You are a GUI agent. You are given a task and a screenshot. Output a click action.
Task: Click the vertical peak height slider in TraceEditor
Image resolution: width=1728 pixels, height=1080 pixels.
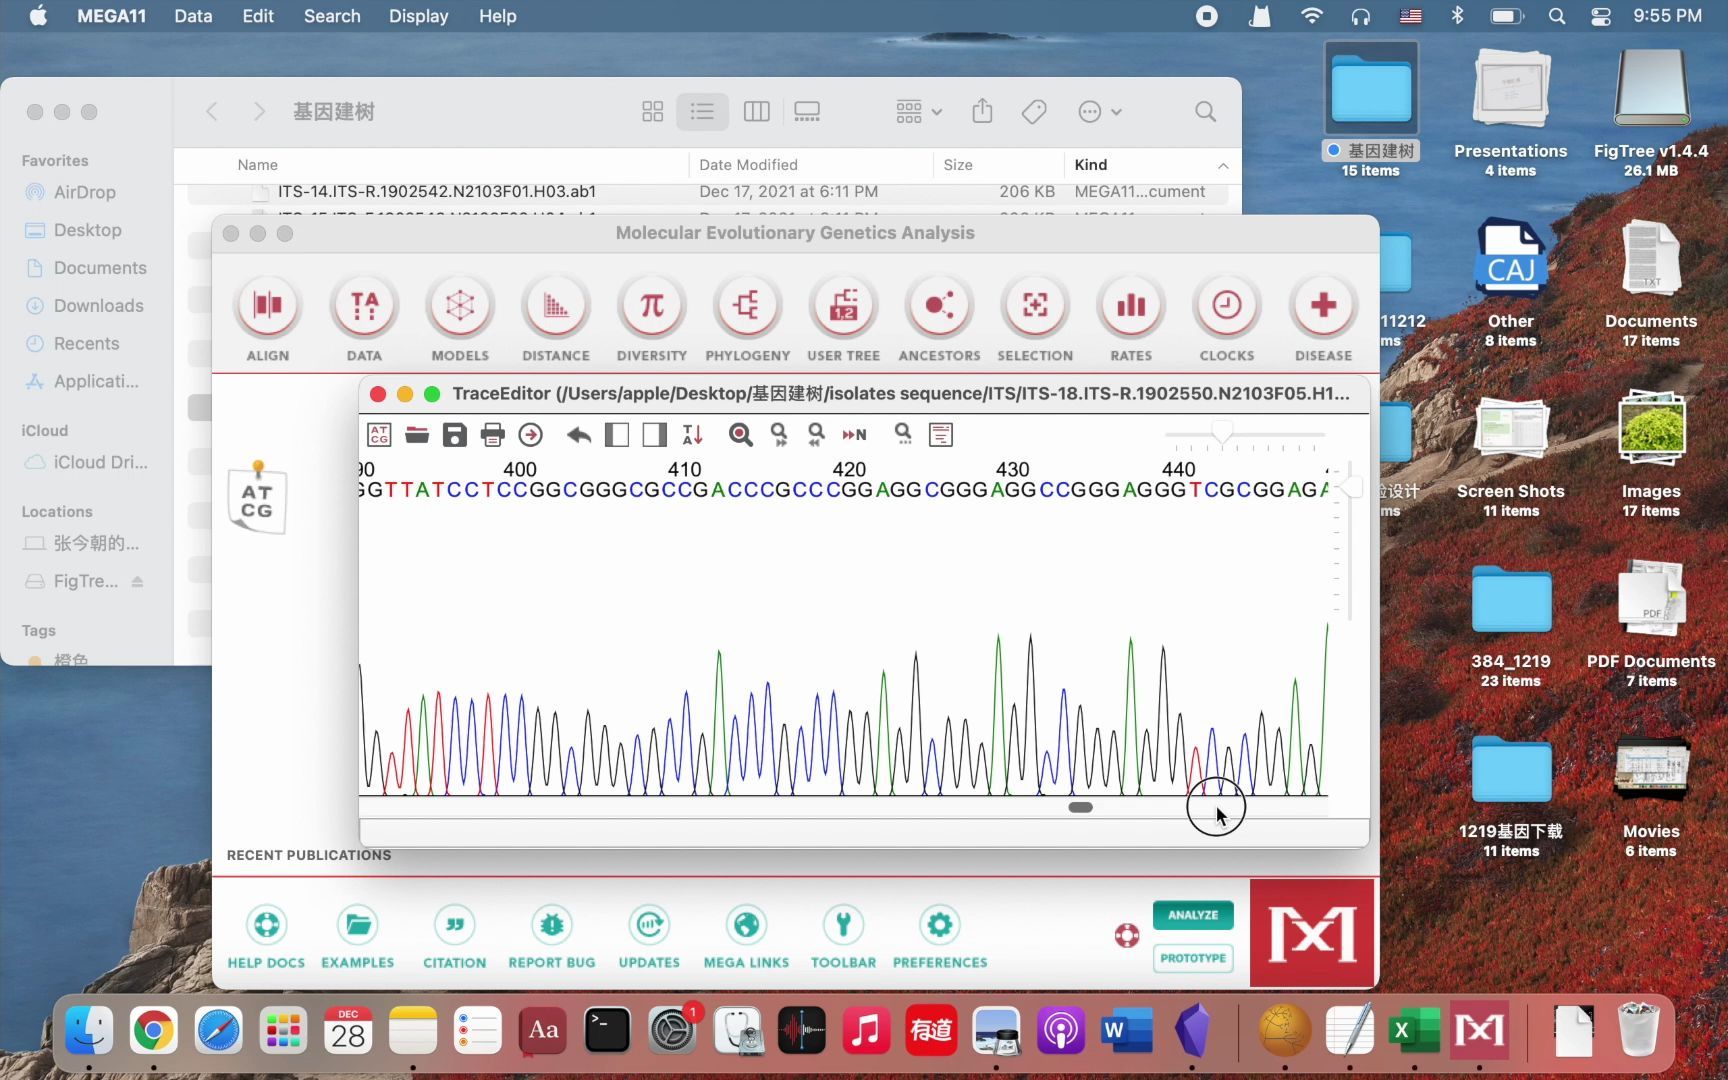coord(1351,487)
